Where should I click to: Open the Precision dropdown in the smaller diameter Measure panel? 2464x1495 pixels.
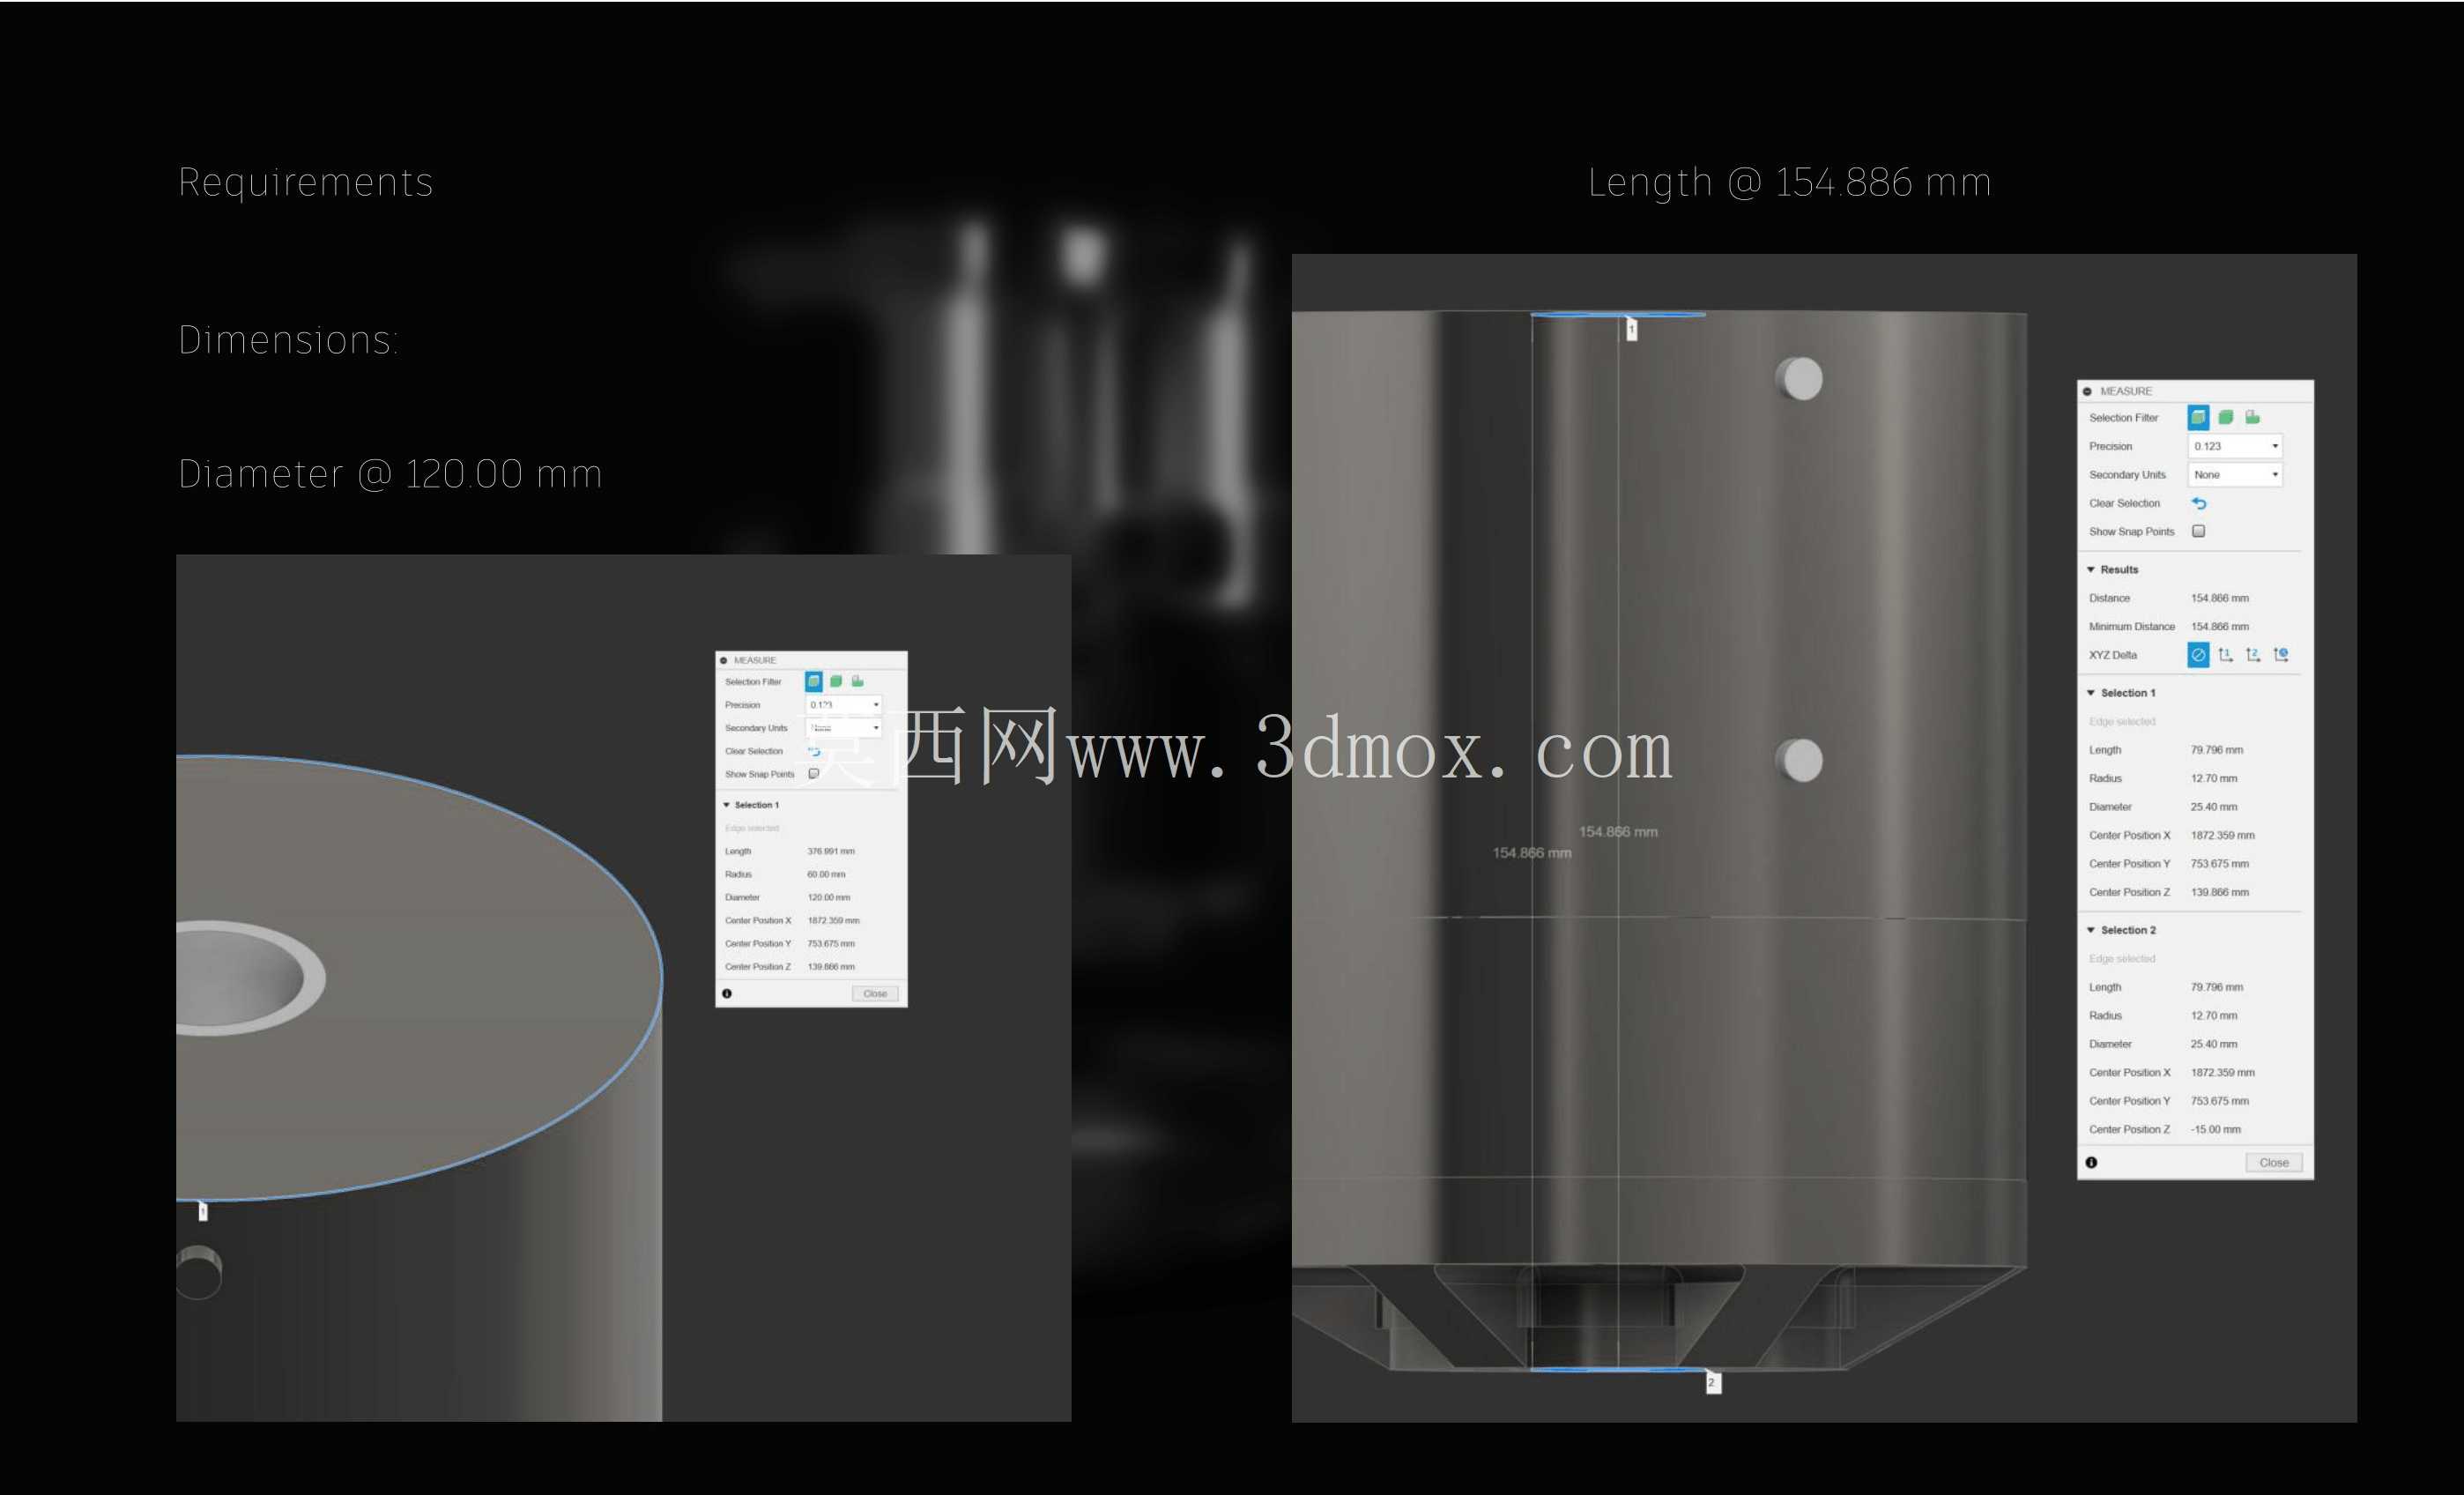coord(844,705)
